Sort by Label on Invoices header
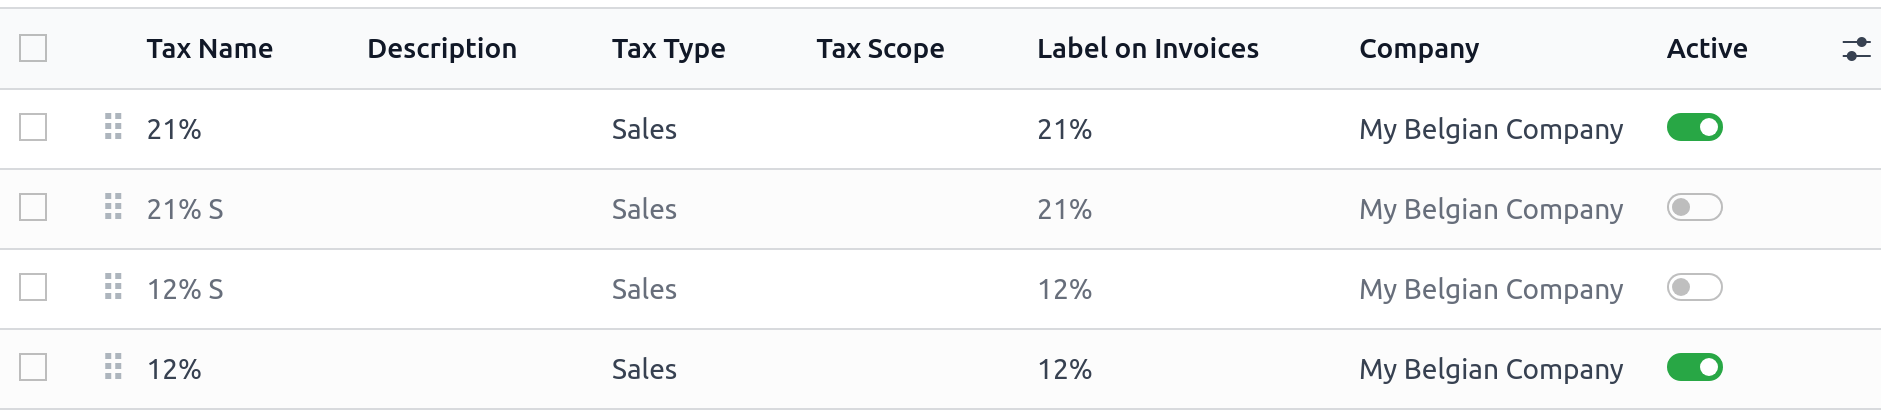 tap(1147, 49)
